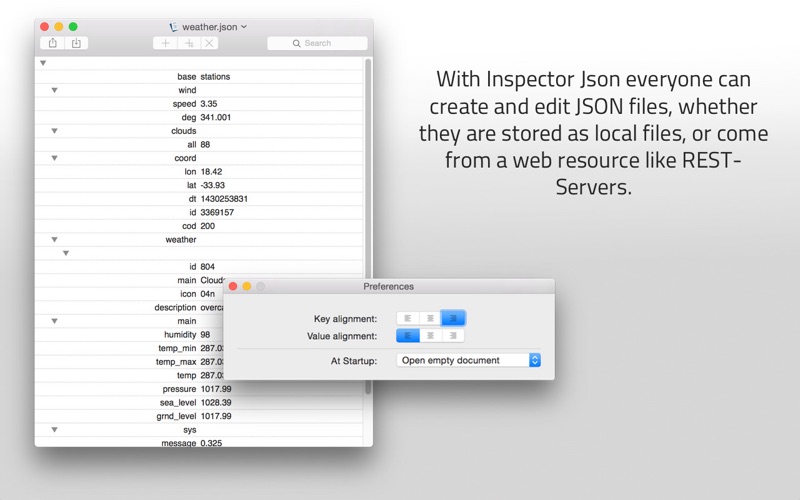Click the clouds key label
Viewport: 800px width, 500px height.
[x=184, y=131]
